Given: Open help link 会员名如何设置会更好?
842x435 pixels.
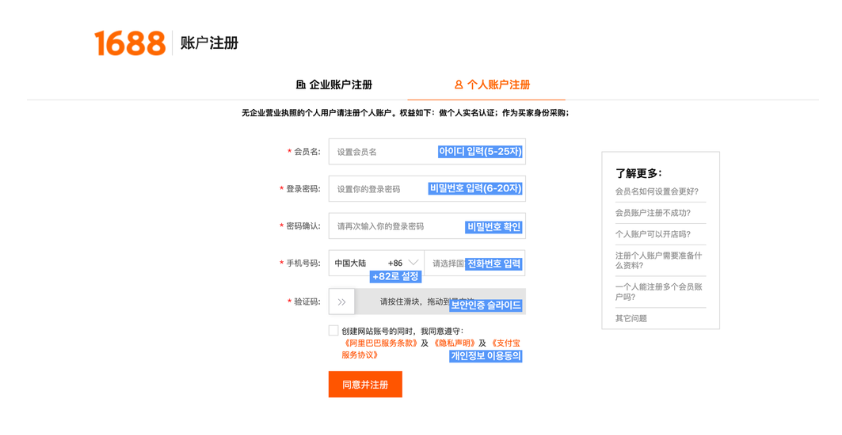Looking at the screenshot, I should (x=657, y=192).
